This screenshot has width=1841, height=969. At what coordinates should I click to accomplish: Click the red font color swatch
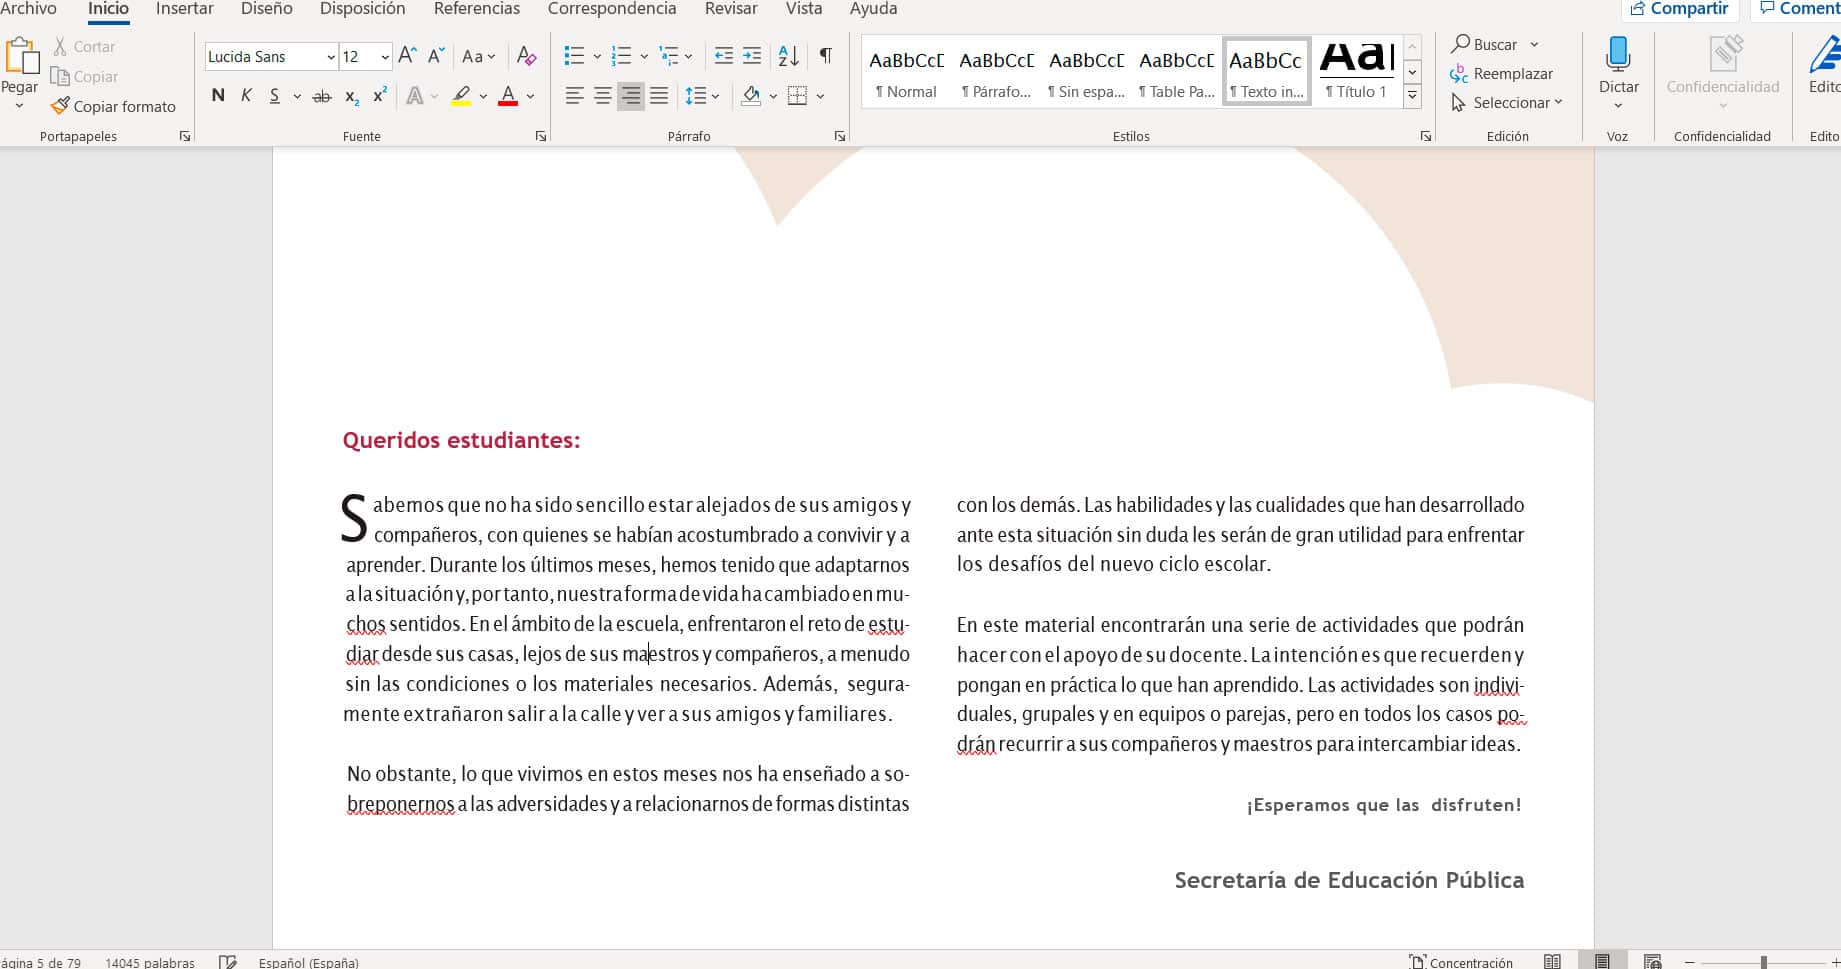[508, 97]
